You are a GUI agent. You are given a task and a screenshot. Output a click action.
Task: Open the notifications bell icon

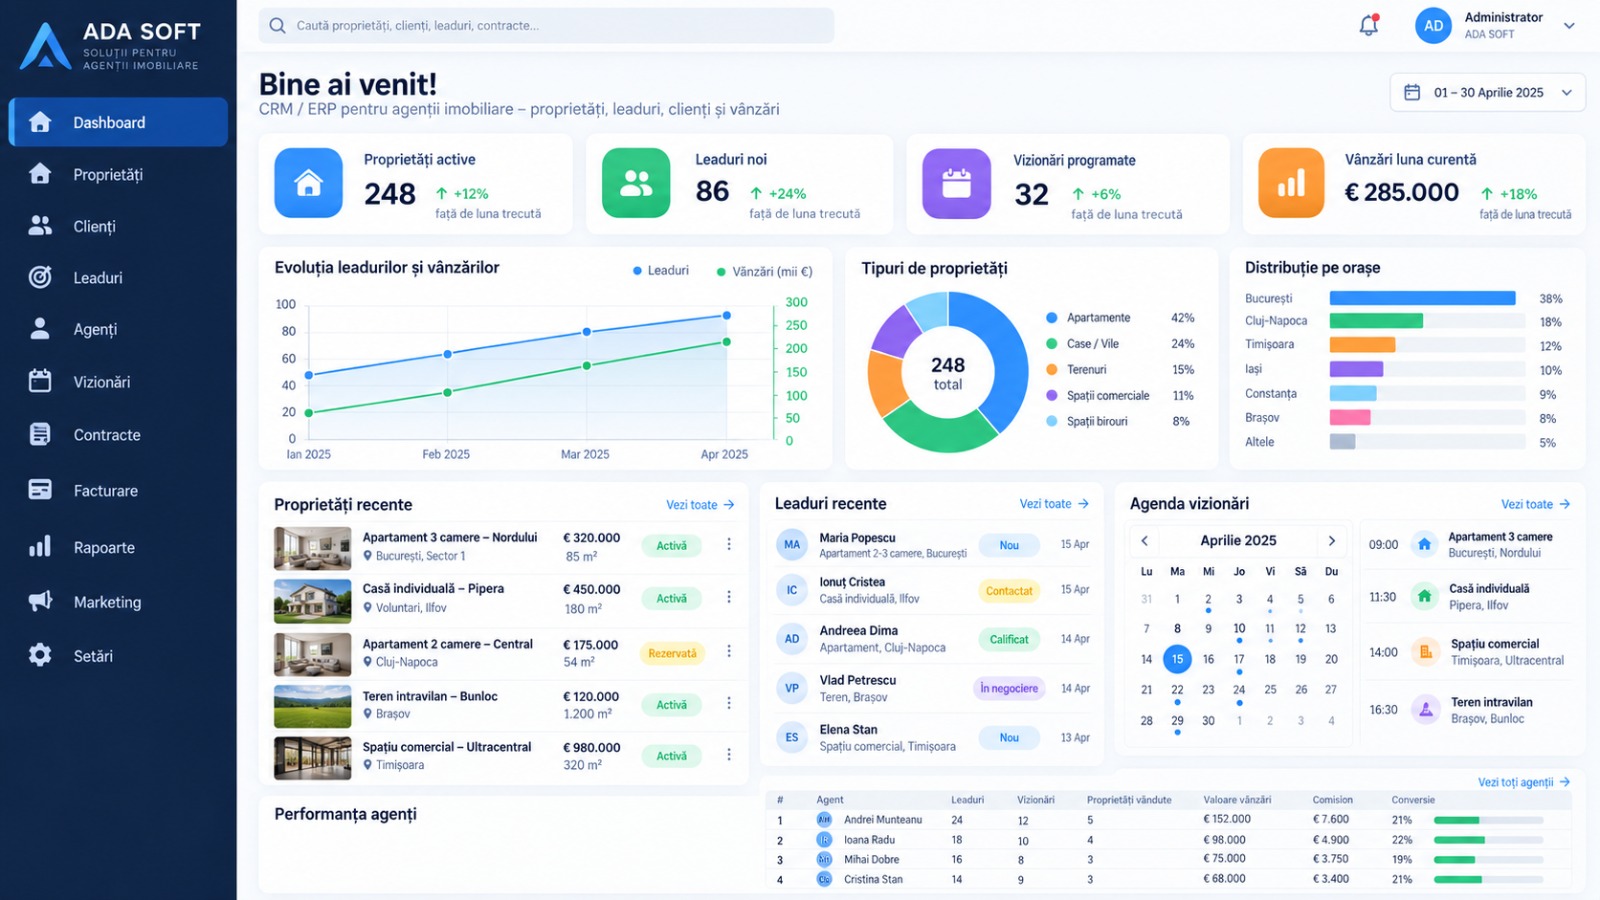click(x=1369, y=26)
